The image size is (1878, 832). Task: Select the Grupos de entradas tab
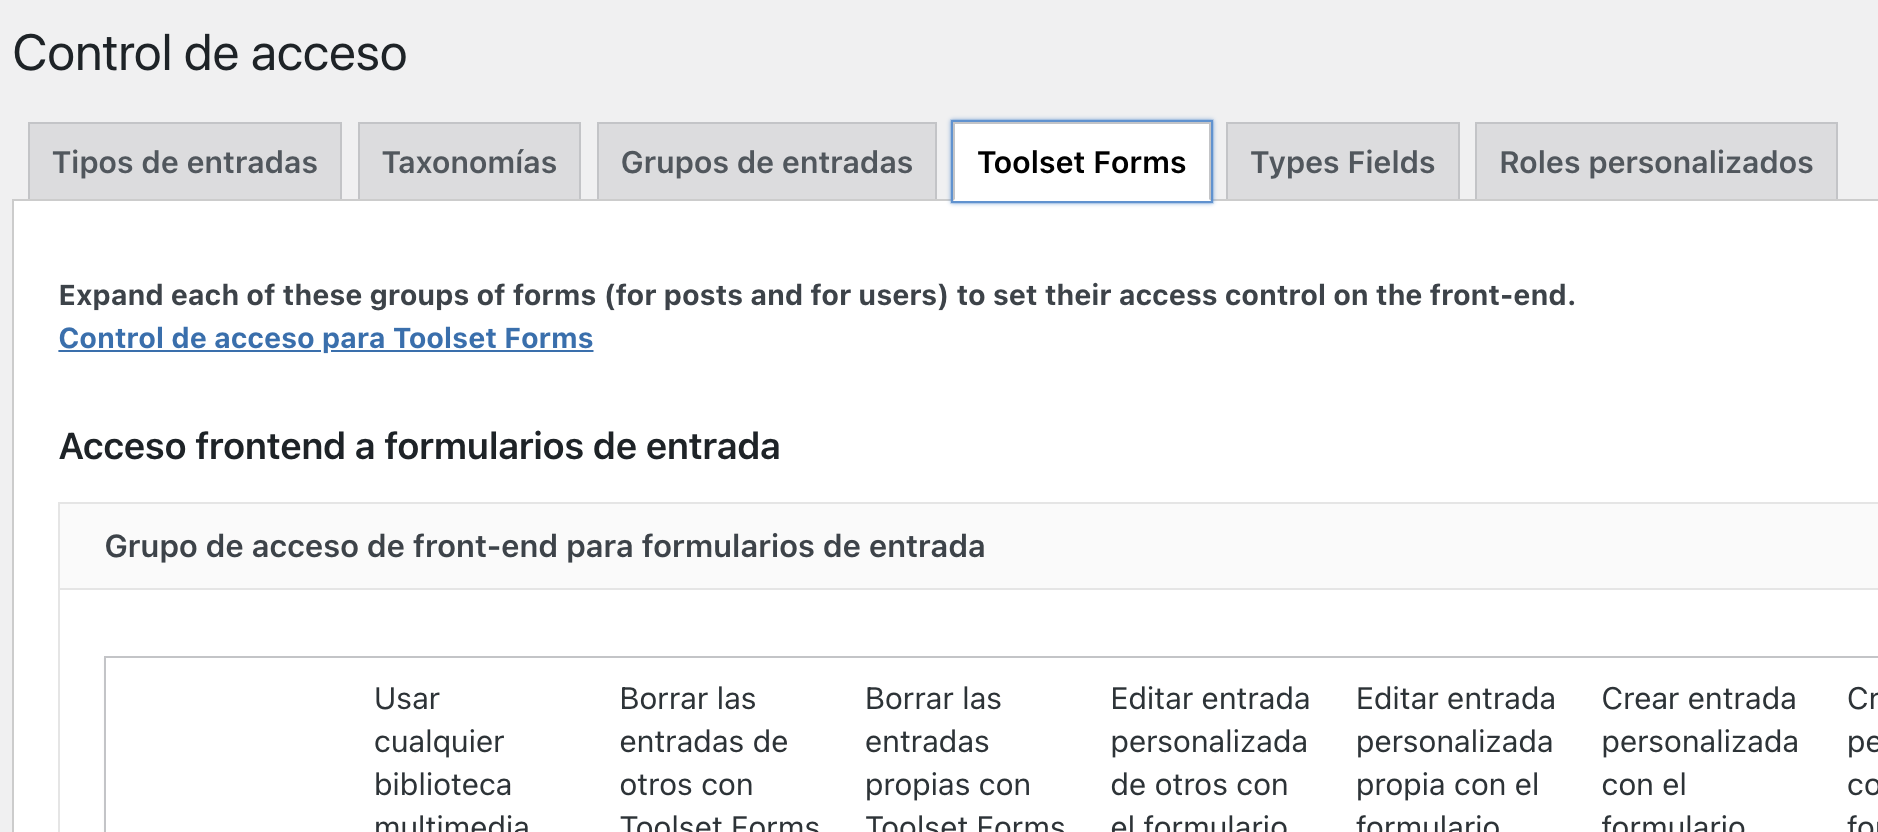(x=766, y=162)
